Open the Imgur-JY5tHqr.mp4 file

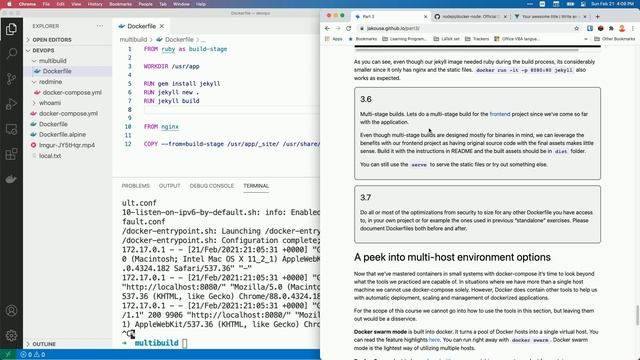67,145
